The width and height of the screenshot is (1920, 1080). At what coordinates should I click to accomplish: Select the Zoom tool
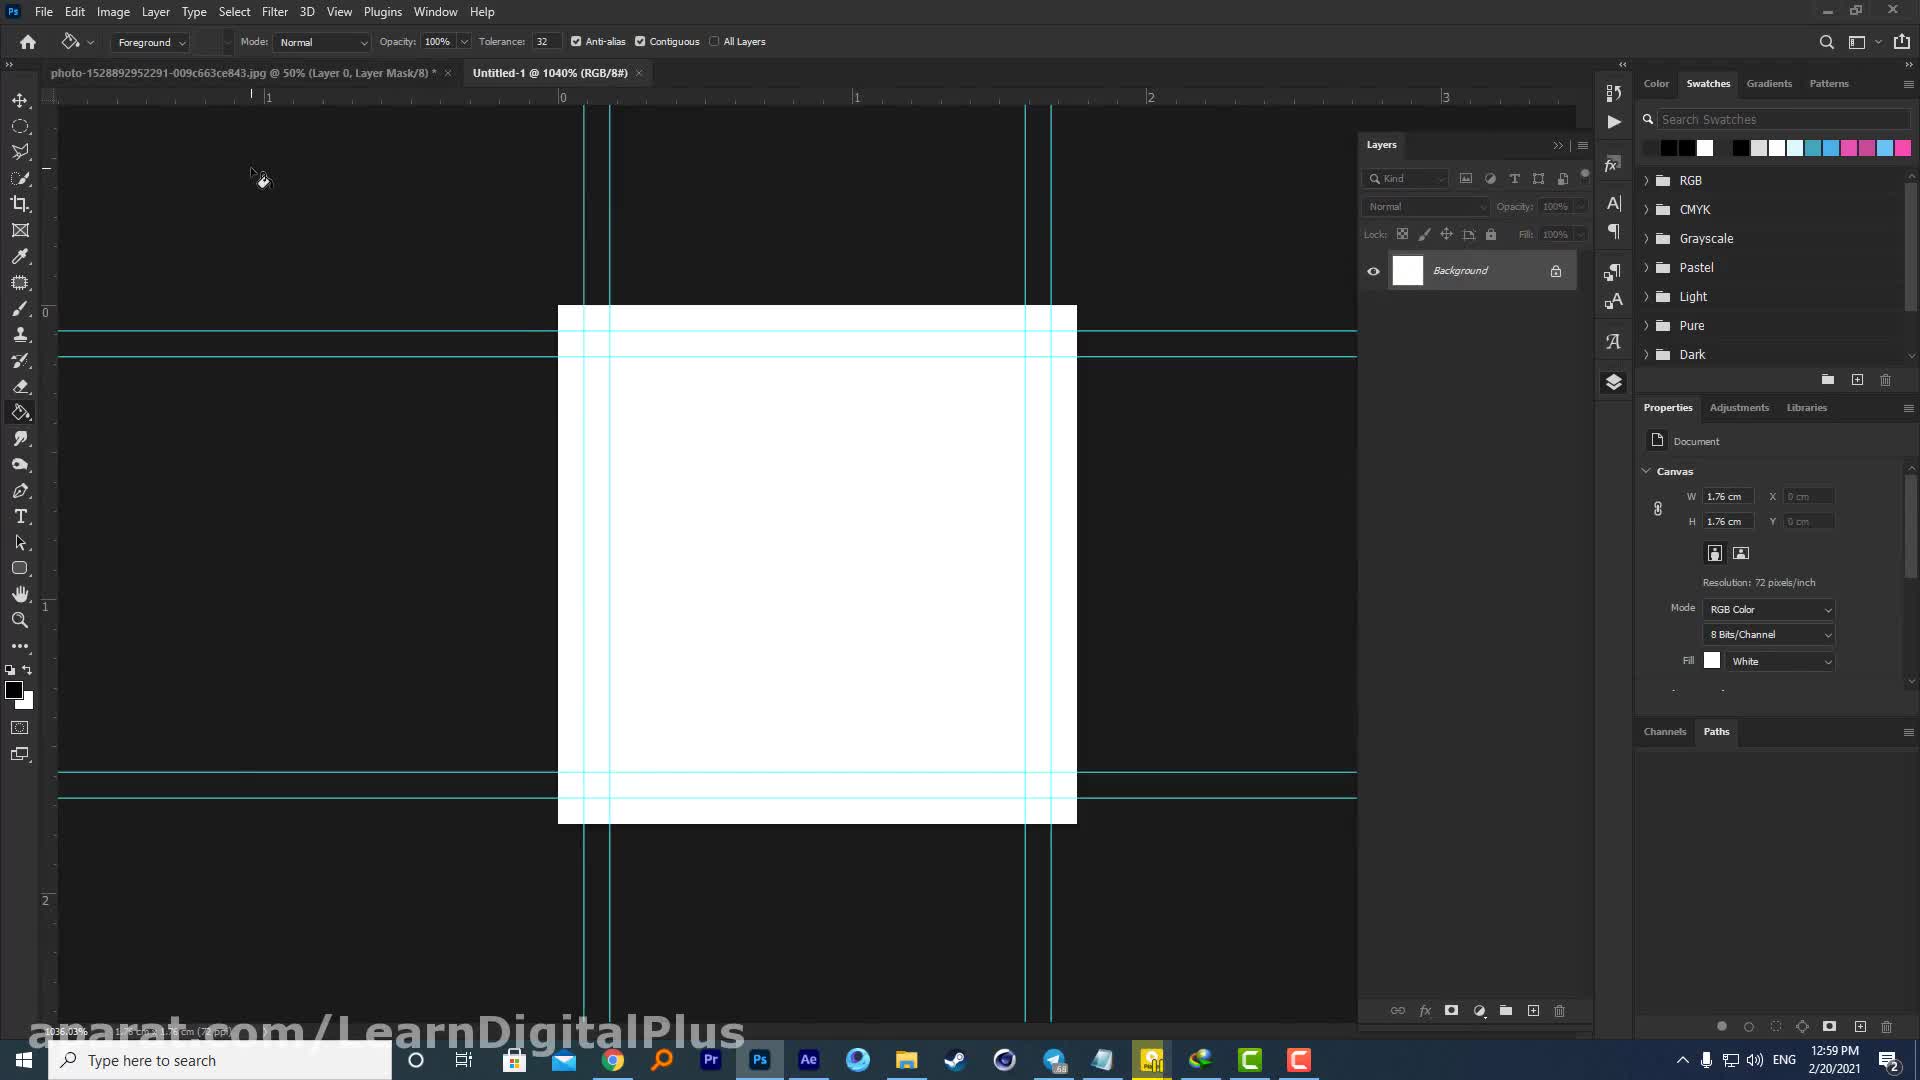click(x=20, y=620)
